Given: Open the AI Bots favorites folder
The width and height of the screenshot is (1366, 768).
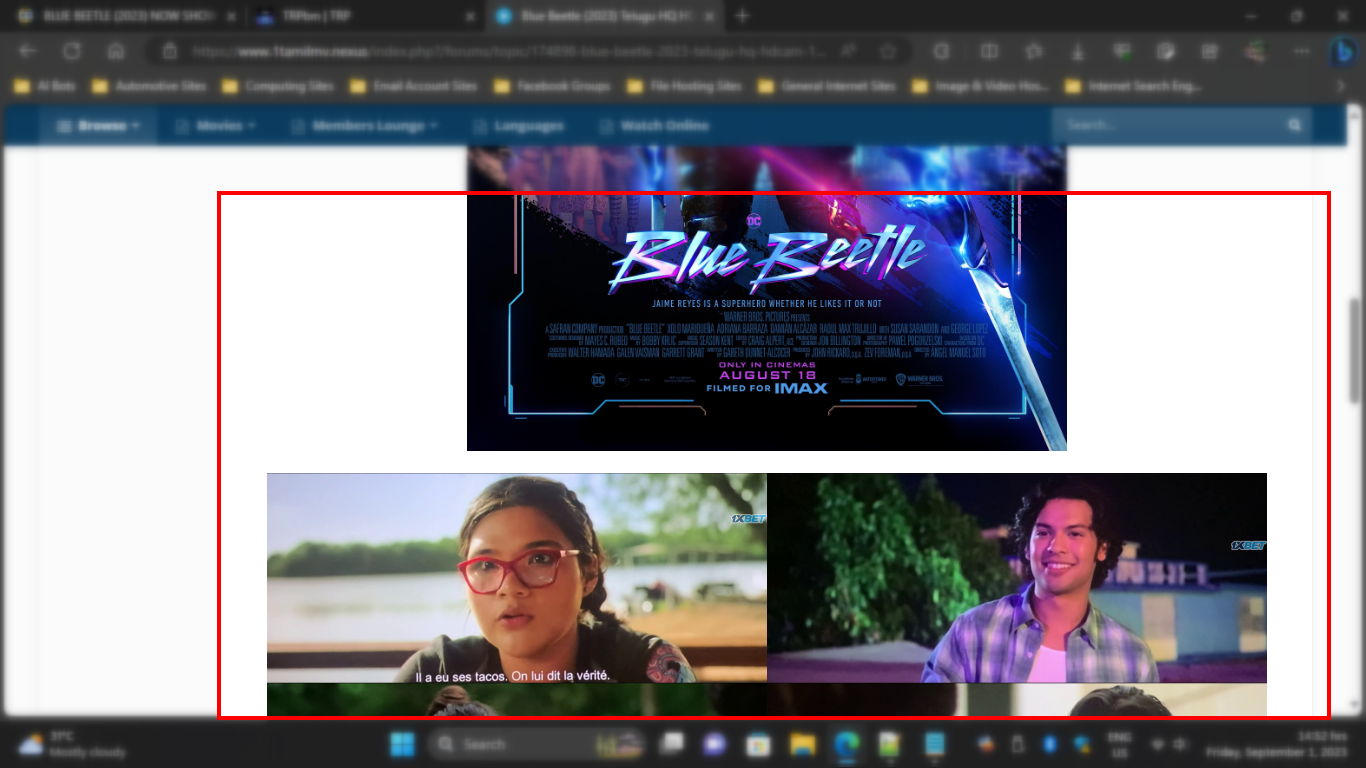Looking at the screenshot, I should (x=45, y=86).
